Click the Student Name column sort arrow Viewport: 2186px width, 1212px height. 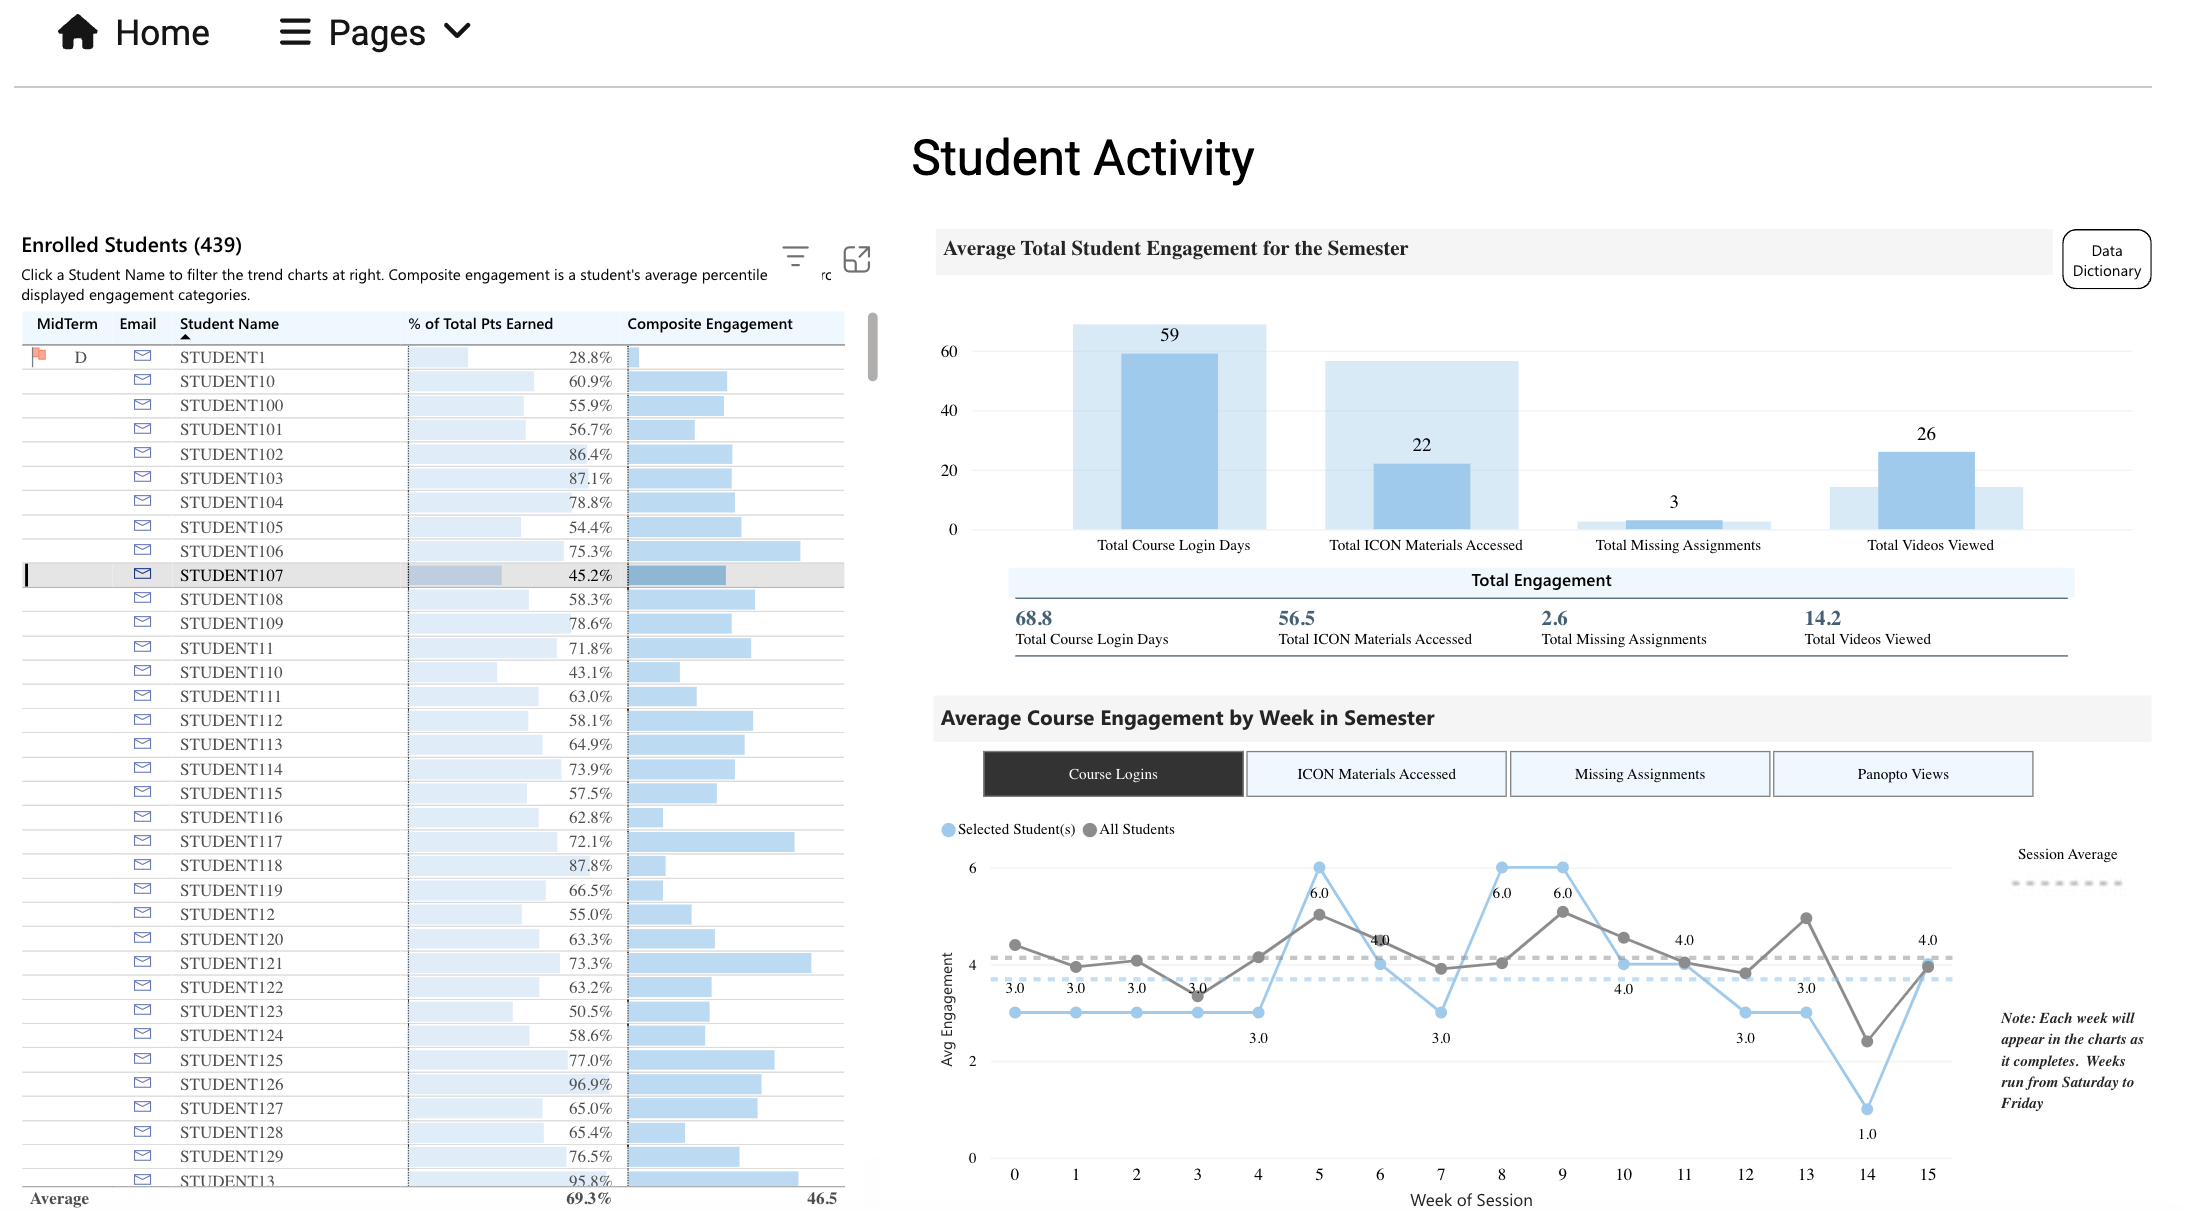pyautogui.click(x=184, y=337)
